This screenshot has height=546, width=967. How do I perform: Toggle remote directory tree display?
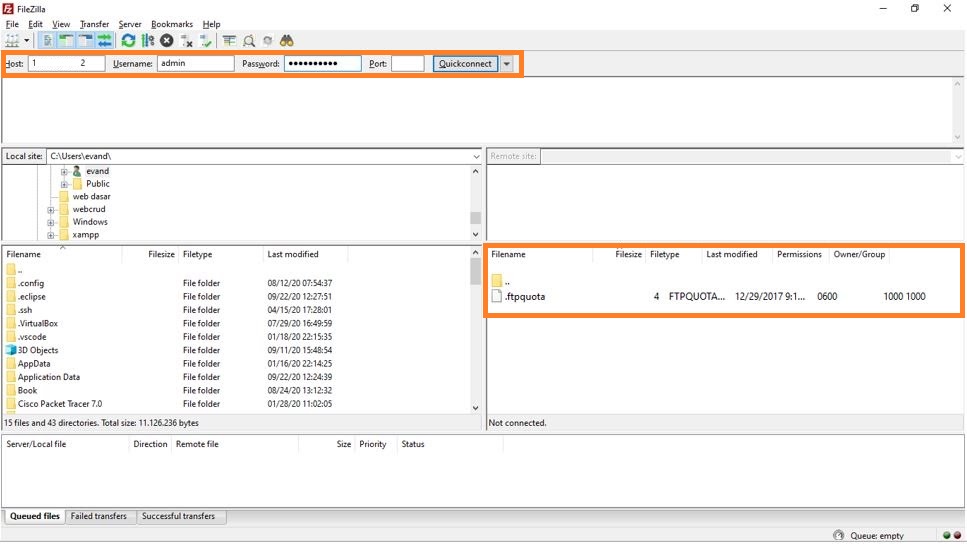pyautogui.click(x=85, y=41)
